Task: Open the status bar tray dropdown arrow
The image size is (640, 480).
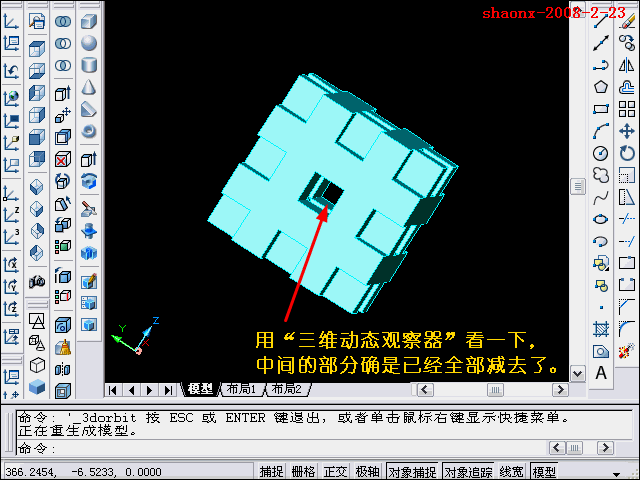Action: tap(616, 473)
